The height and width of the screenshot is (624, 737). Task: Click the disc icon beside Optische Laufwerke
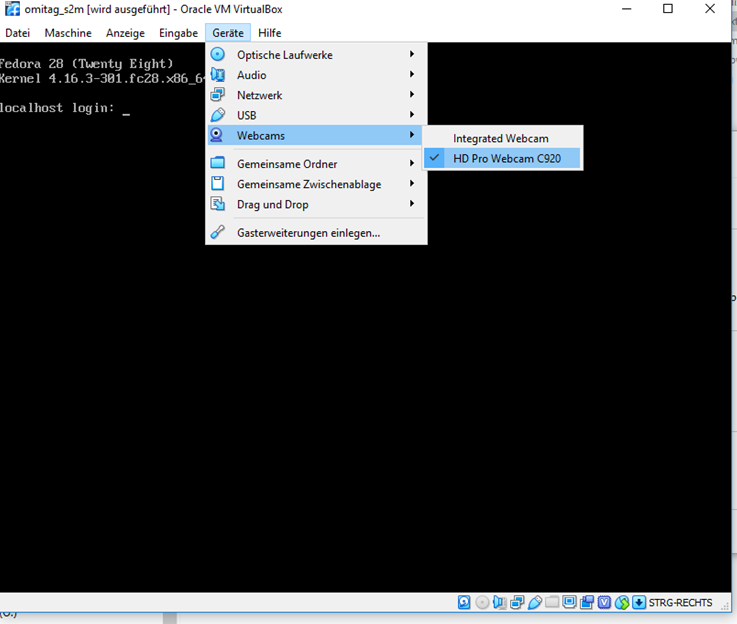pos(217,55)
